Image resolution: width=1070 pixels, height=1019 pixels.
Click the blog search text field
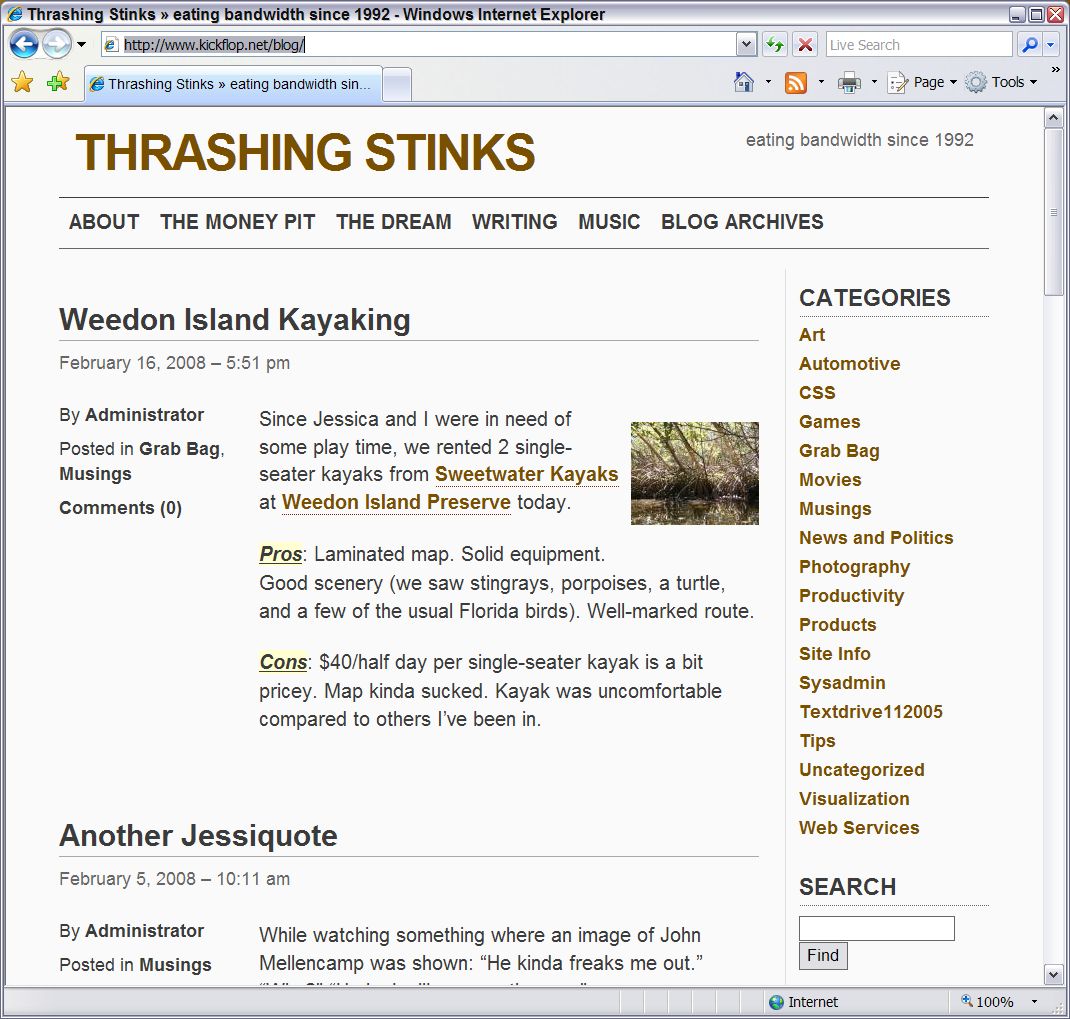click(876, 928)
